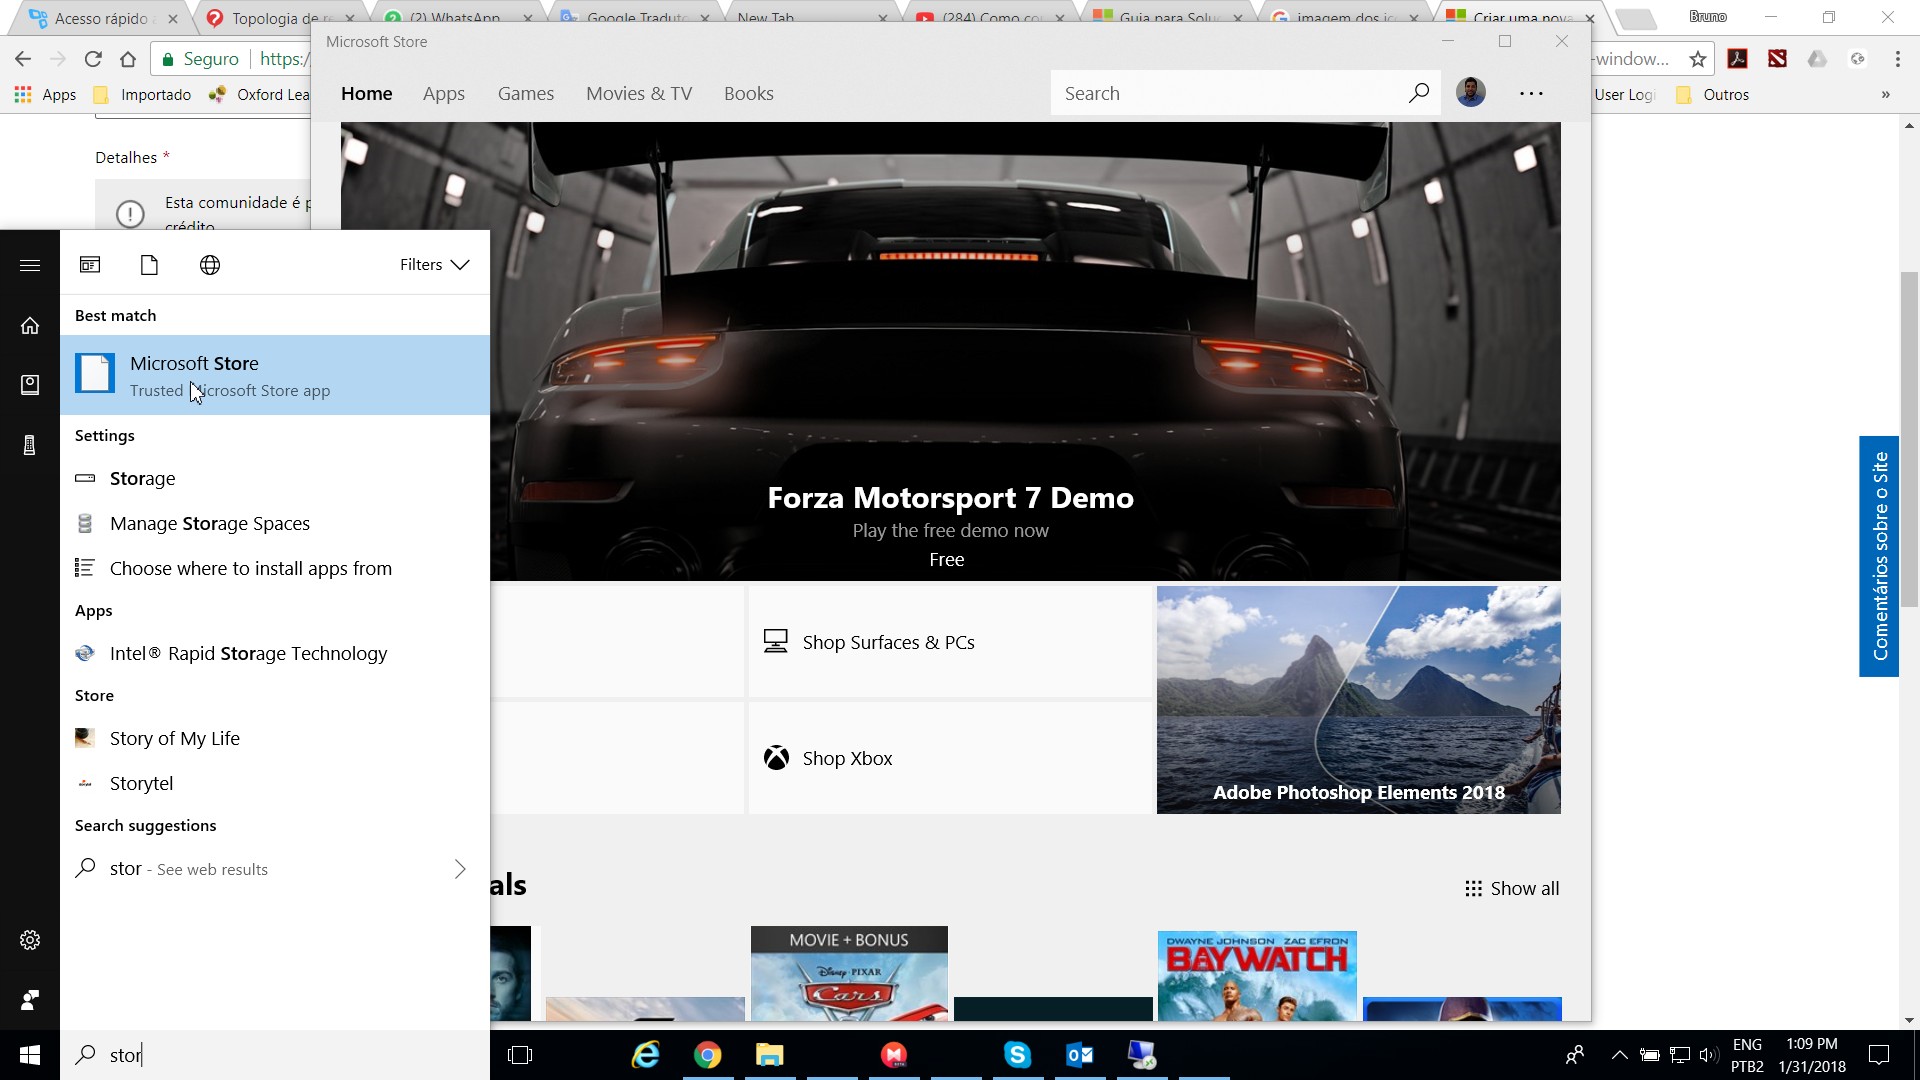Expand the Filters dropdown
Image resolution: width=1920 pixels, height=1080 pixels.
tap(434, 265)
